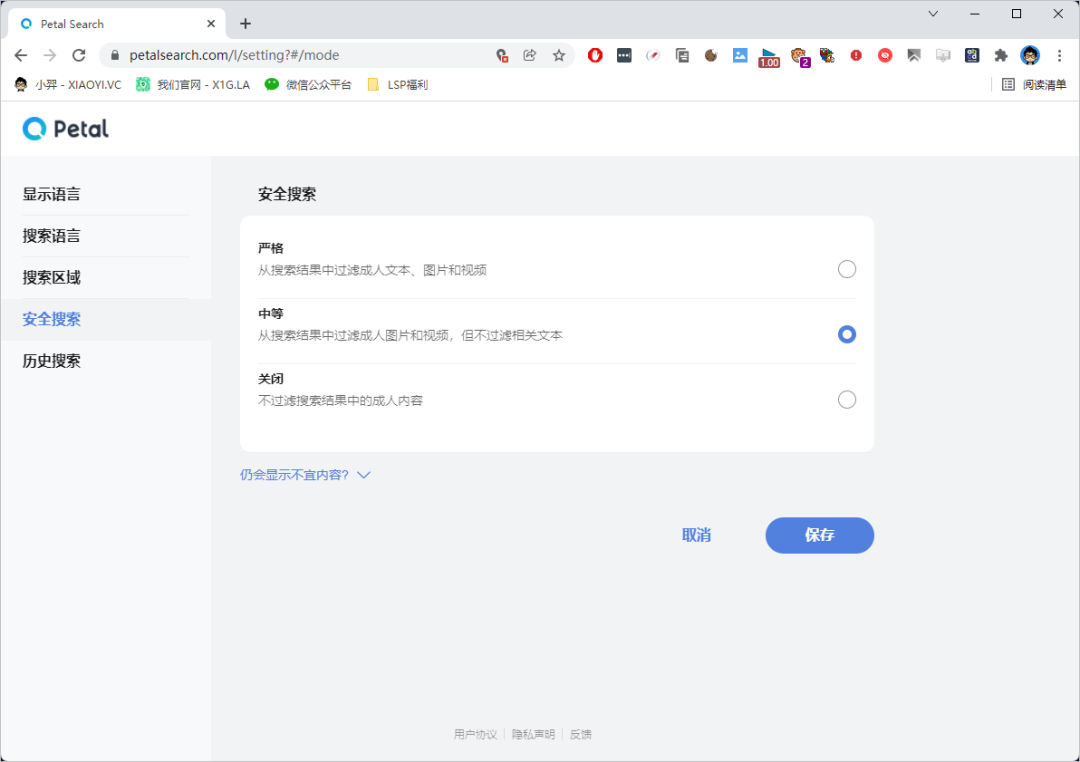Open the tab search dropdown arrow
The image size is (1080, 762).
tap(933, 14)
